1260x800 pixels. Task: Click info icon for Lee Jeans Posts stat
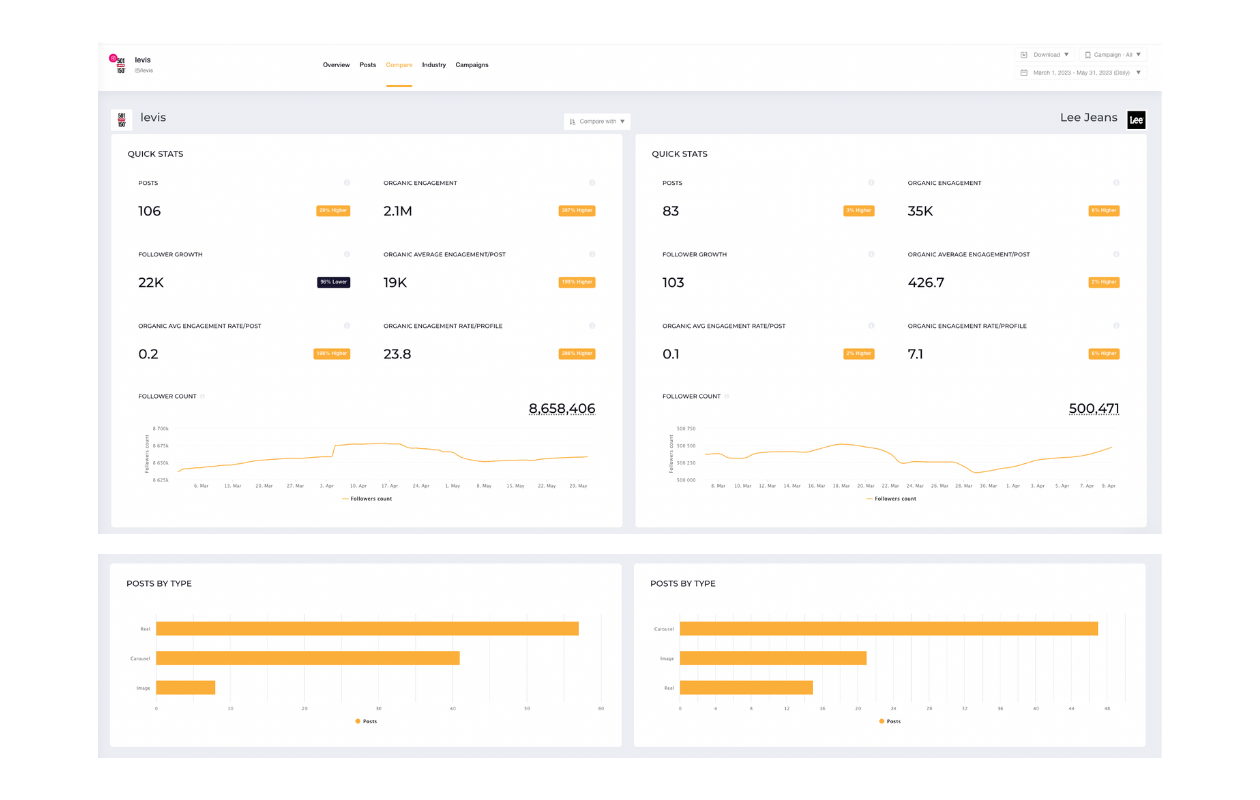871,183
